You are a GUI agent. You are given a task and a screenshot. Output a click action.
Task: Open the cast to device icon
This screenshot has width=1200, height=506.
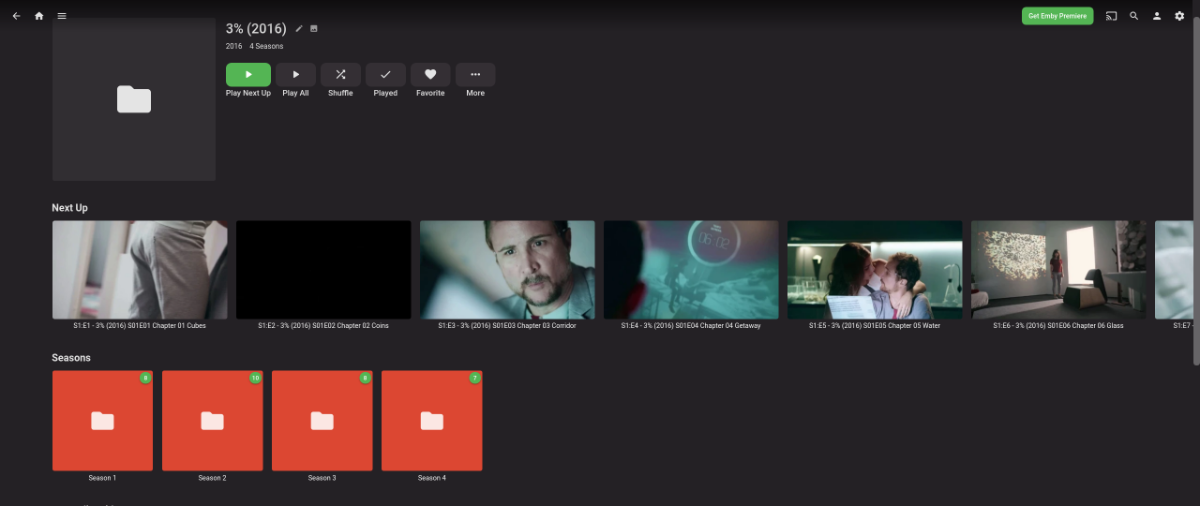coord(1111,16)
